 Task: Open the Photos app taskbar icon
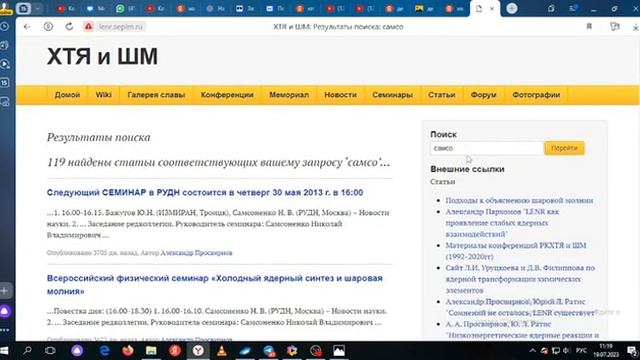(339, 351)
